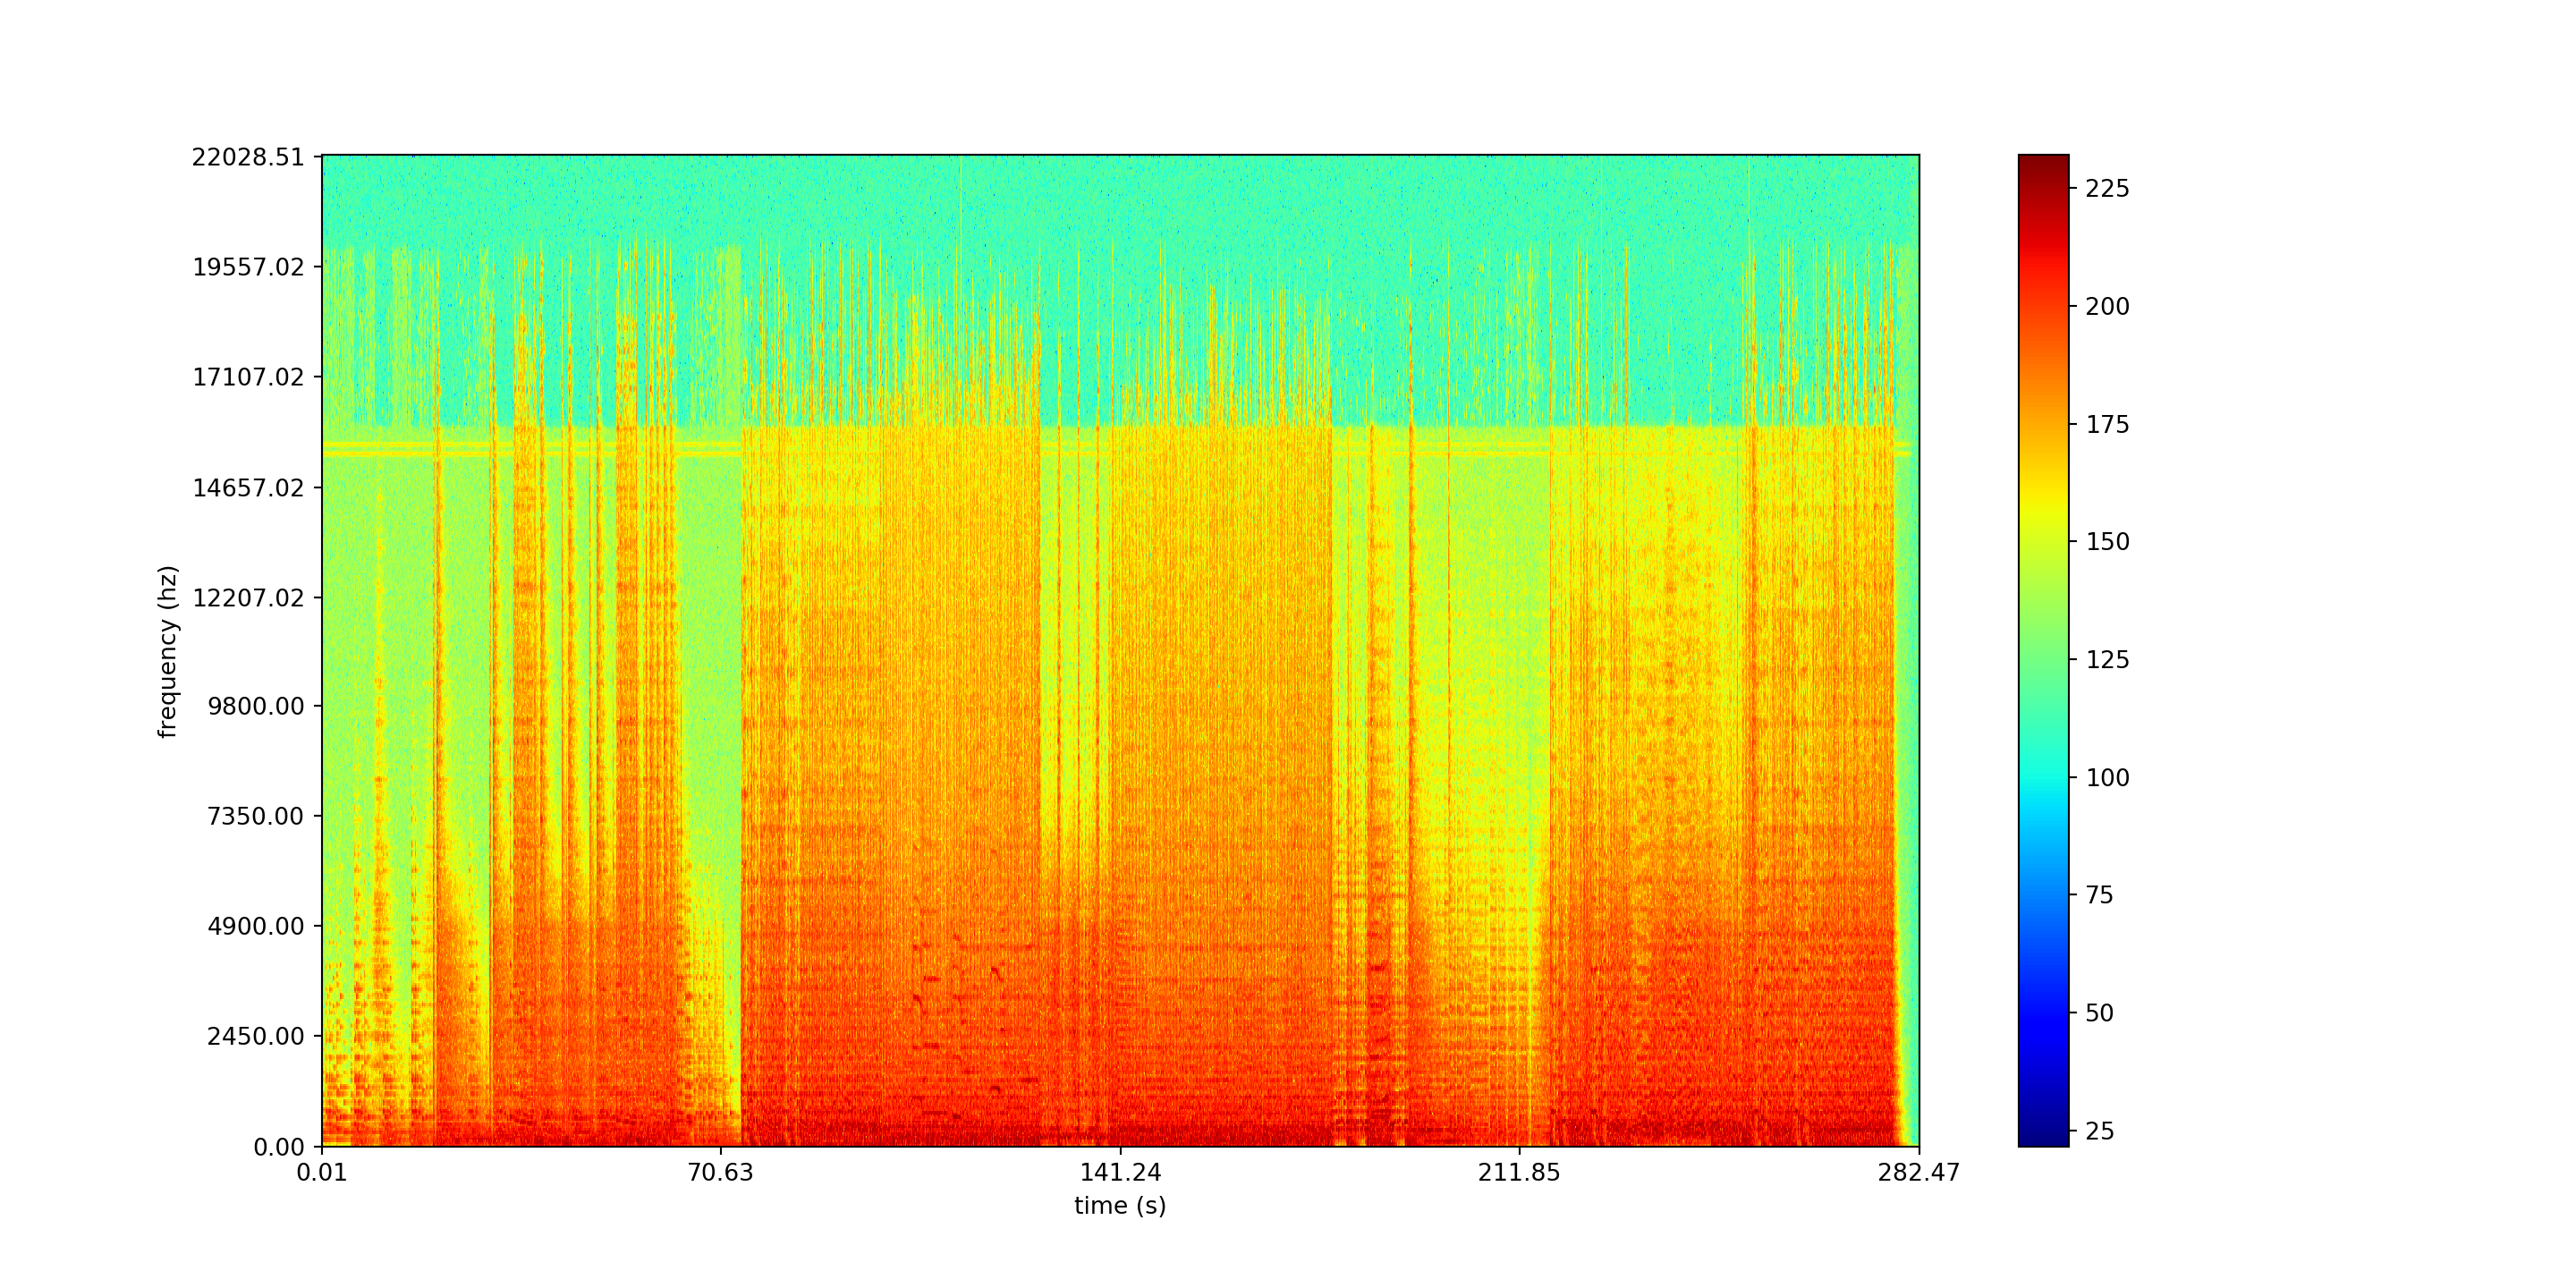Click the 4900.00 frequency tick label

[255, 926]
